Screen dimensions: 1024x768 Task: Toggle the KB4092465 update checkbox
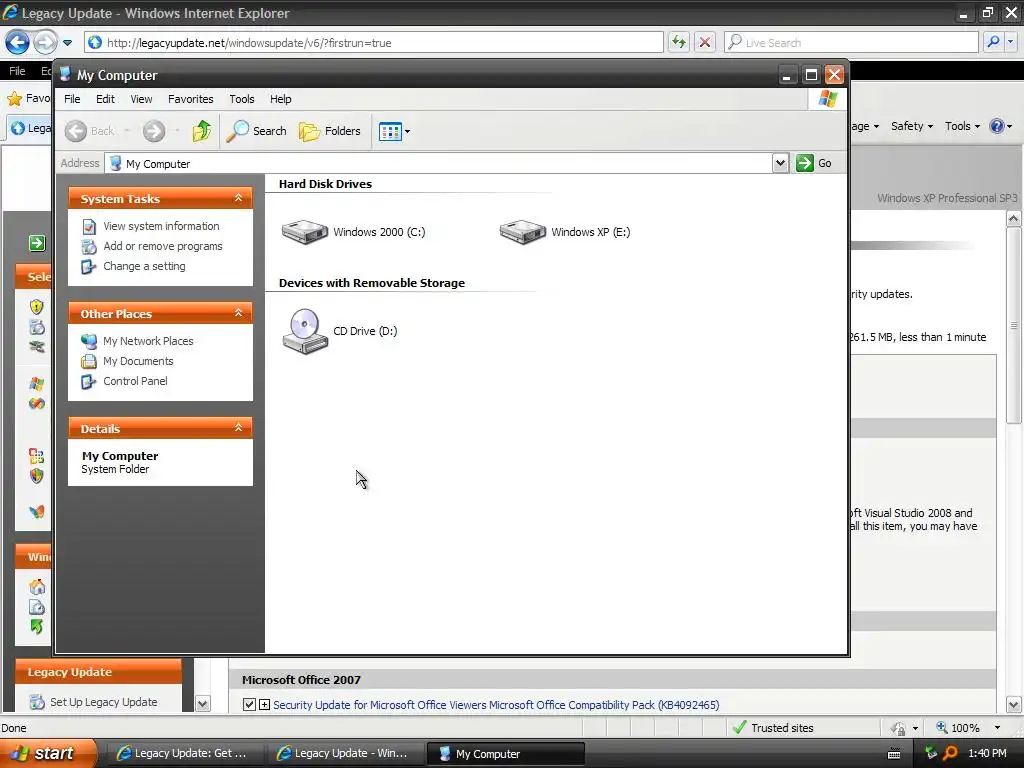click(249, 704)
